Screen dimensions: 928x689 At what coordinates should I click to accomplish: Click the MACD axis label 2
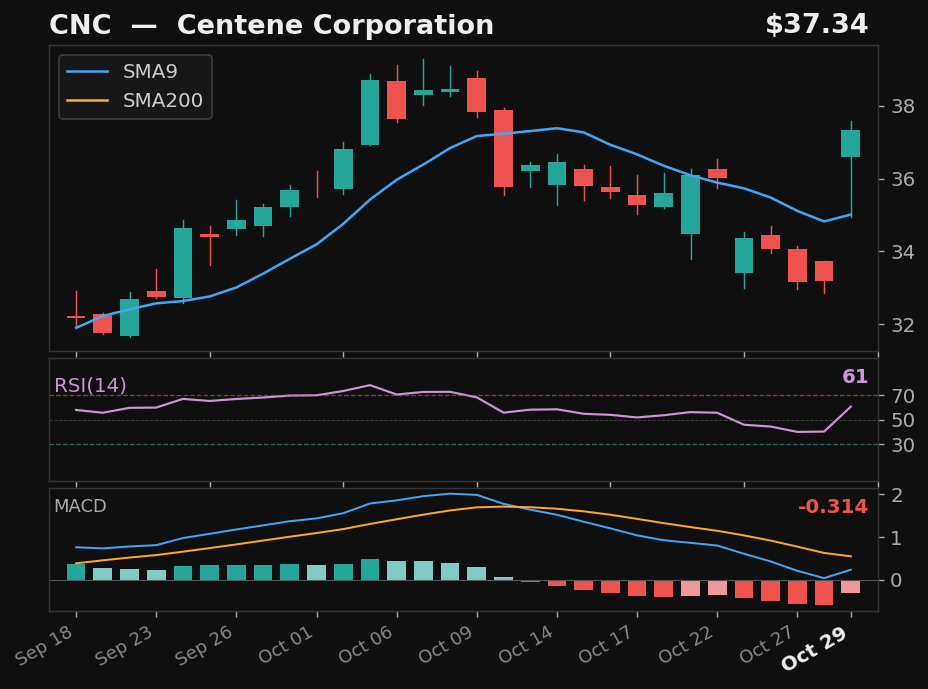pos(897,495)
